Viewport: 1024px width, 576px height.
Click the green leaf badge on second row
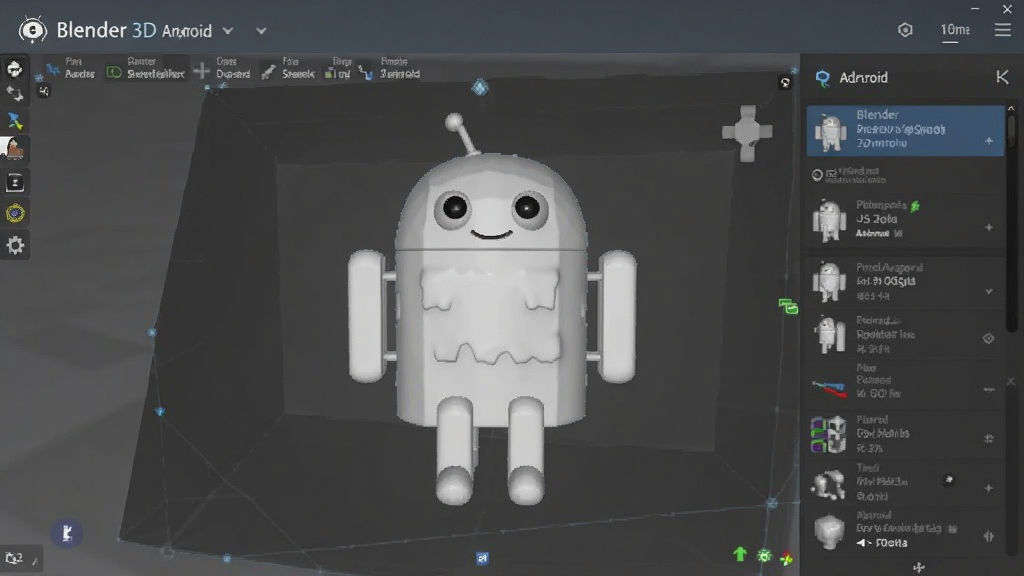click(916, 206)
